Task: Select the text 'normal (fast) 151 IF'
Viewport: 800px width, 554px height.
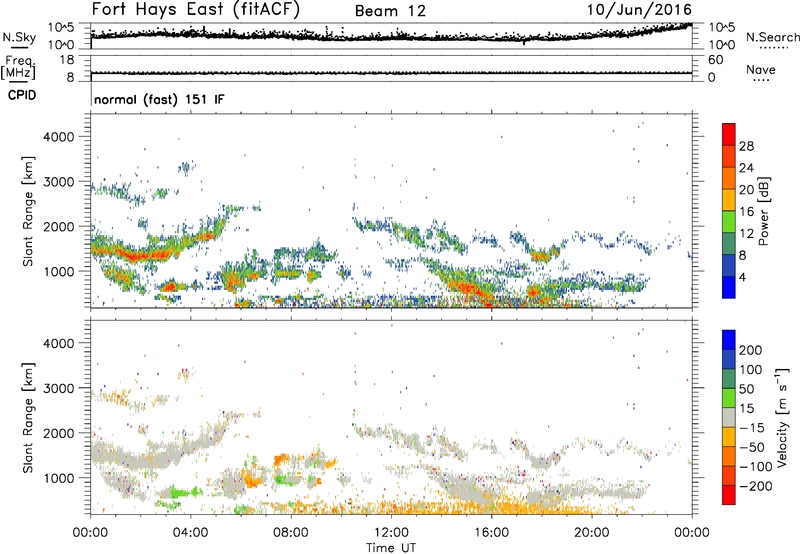Action: 159,100
